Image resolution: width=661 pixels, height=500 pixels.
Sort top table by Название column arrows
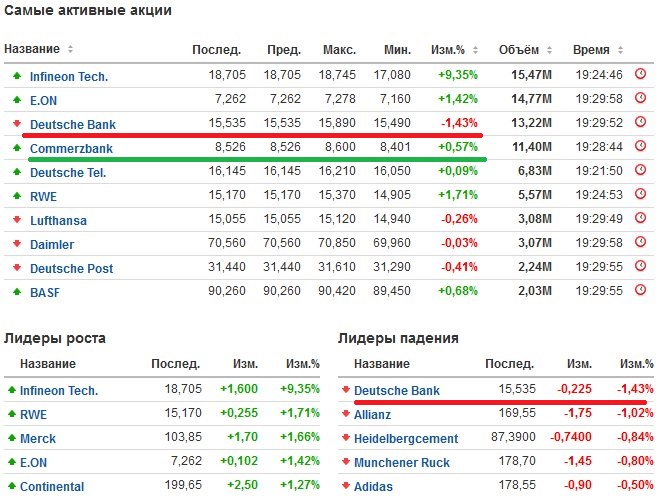click(x=70, y=50)
